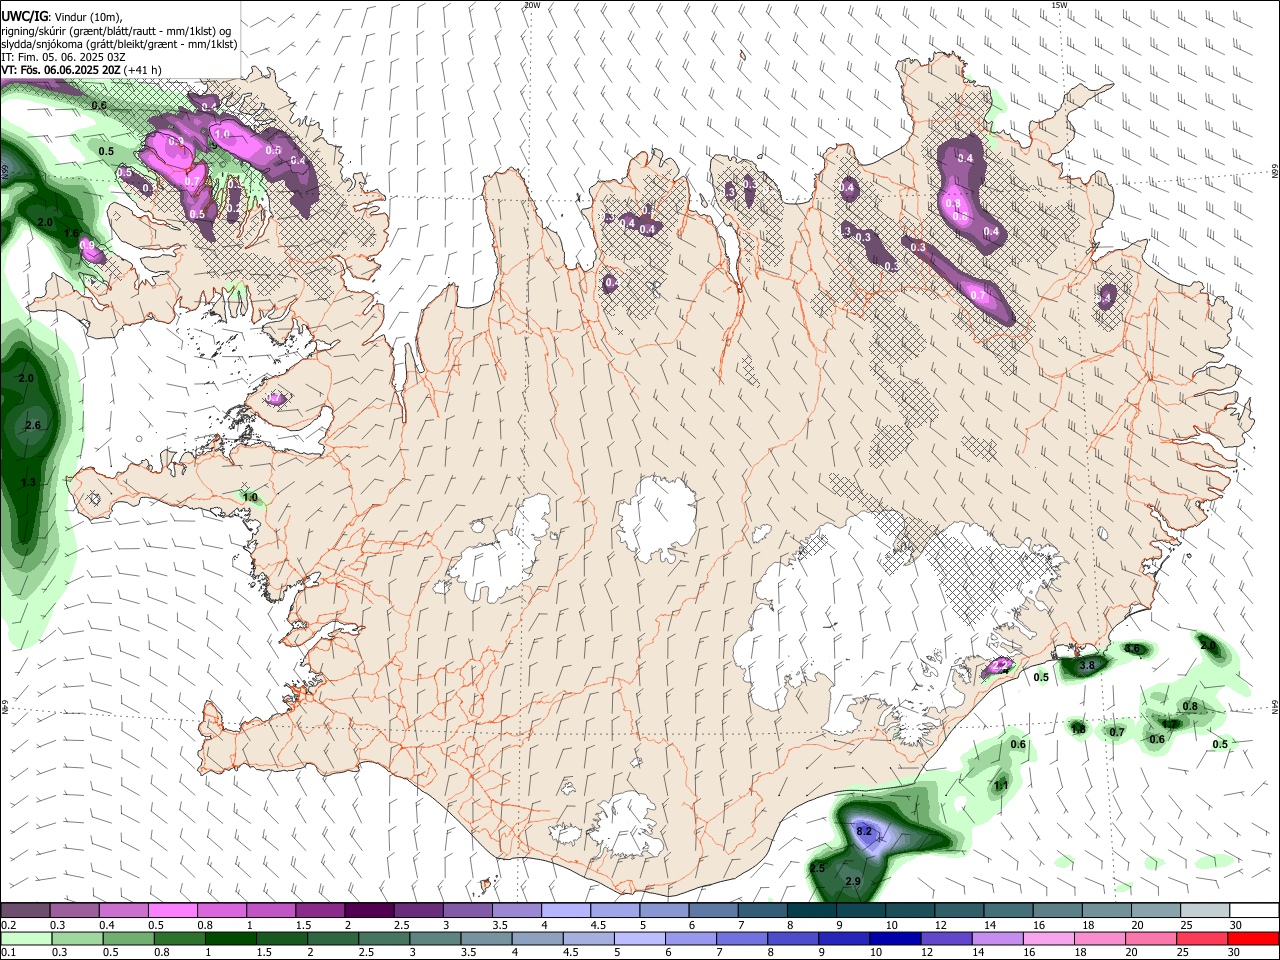Screen dimensions: 1280x960
Task: Click the VT: Fös. 06.06.2025 20Z valid time
Action: (x=61, y=70)
